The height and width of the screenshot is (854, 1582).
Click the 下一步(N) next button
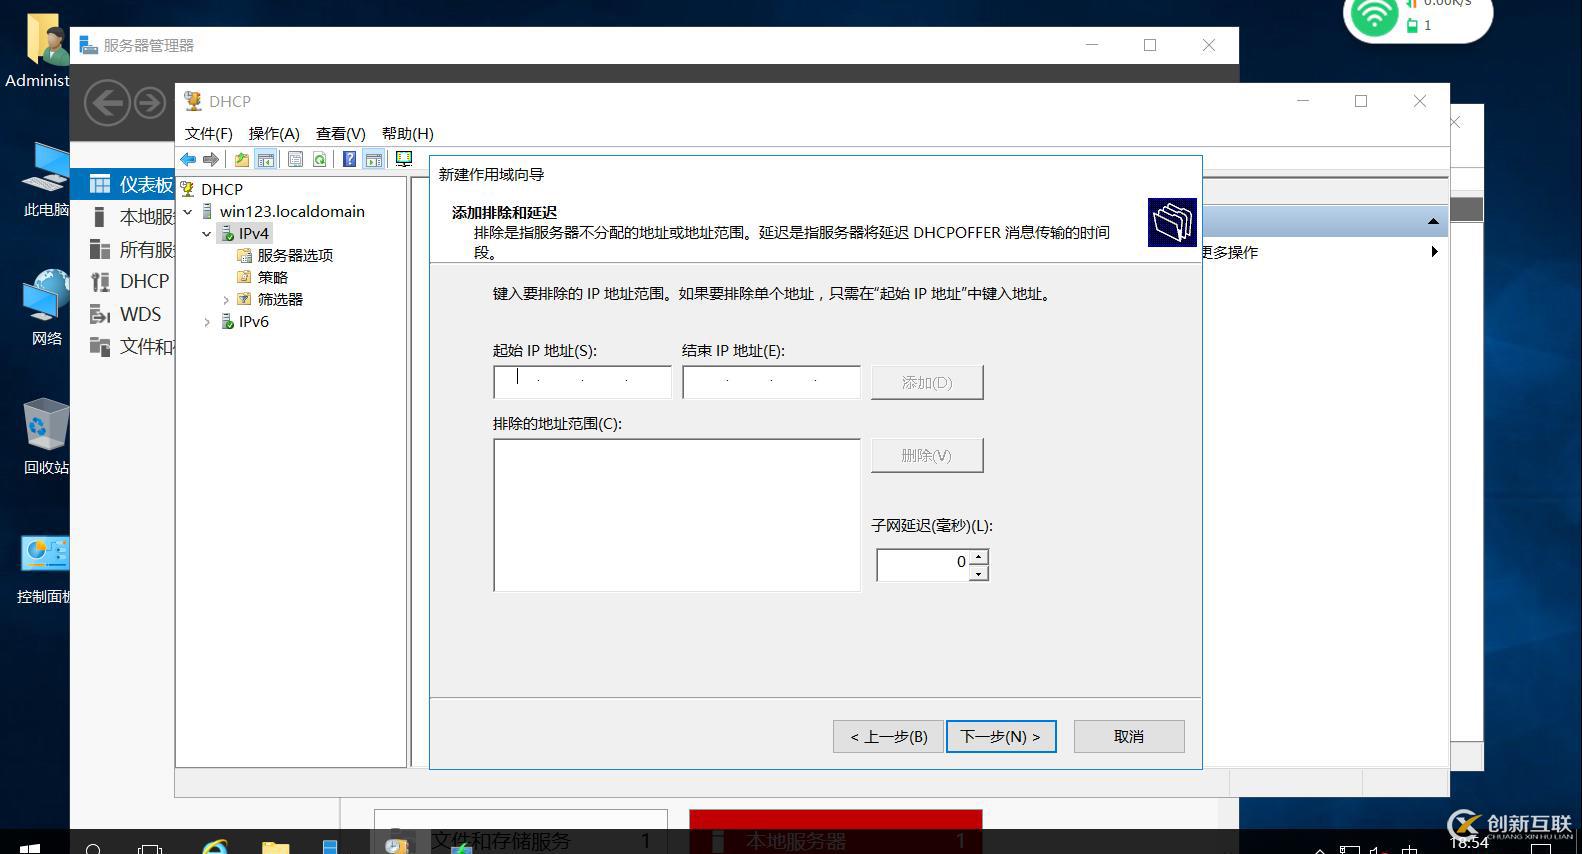[x=1001, y=736]
